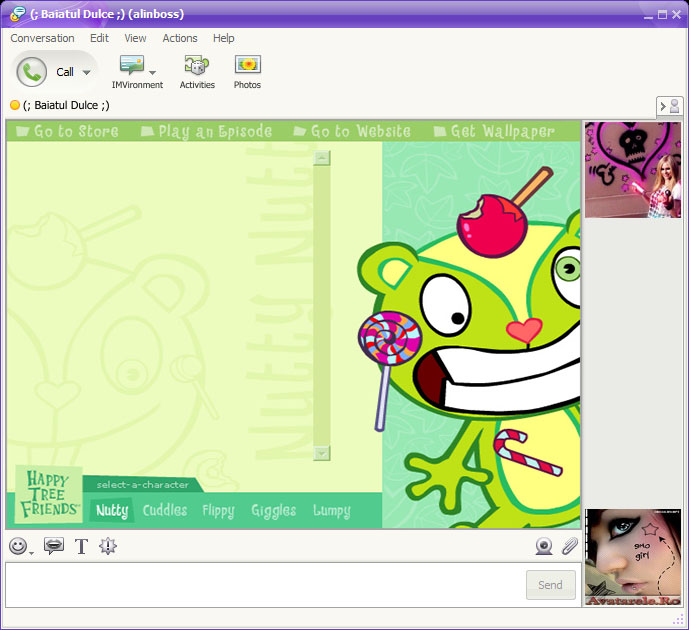Open the Actions menu
This screenshot has height=630, width=689.
180,38
